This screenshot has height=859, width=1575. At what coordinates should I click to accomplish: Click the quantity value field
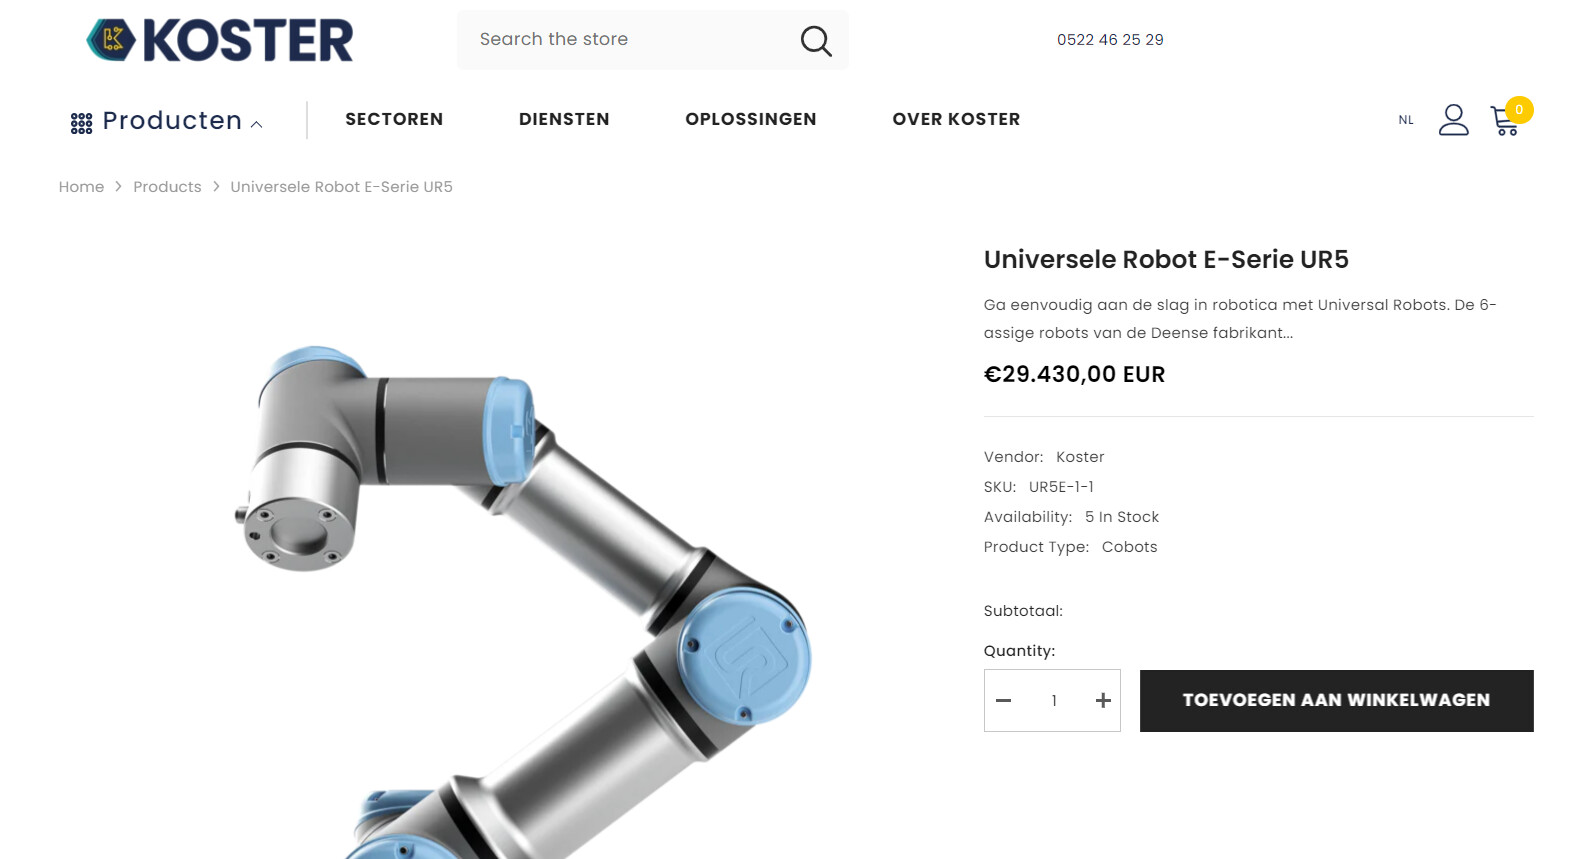1054,701
